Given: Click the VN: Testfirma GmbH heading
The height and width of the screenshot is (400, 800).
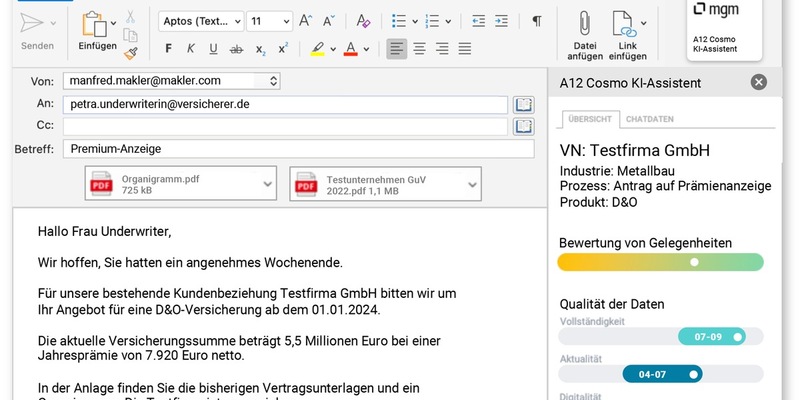Looking at the screenshot, I should click(x=635, y=151).
